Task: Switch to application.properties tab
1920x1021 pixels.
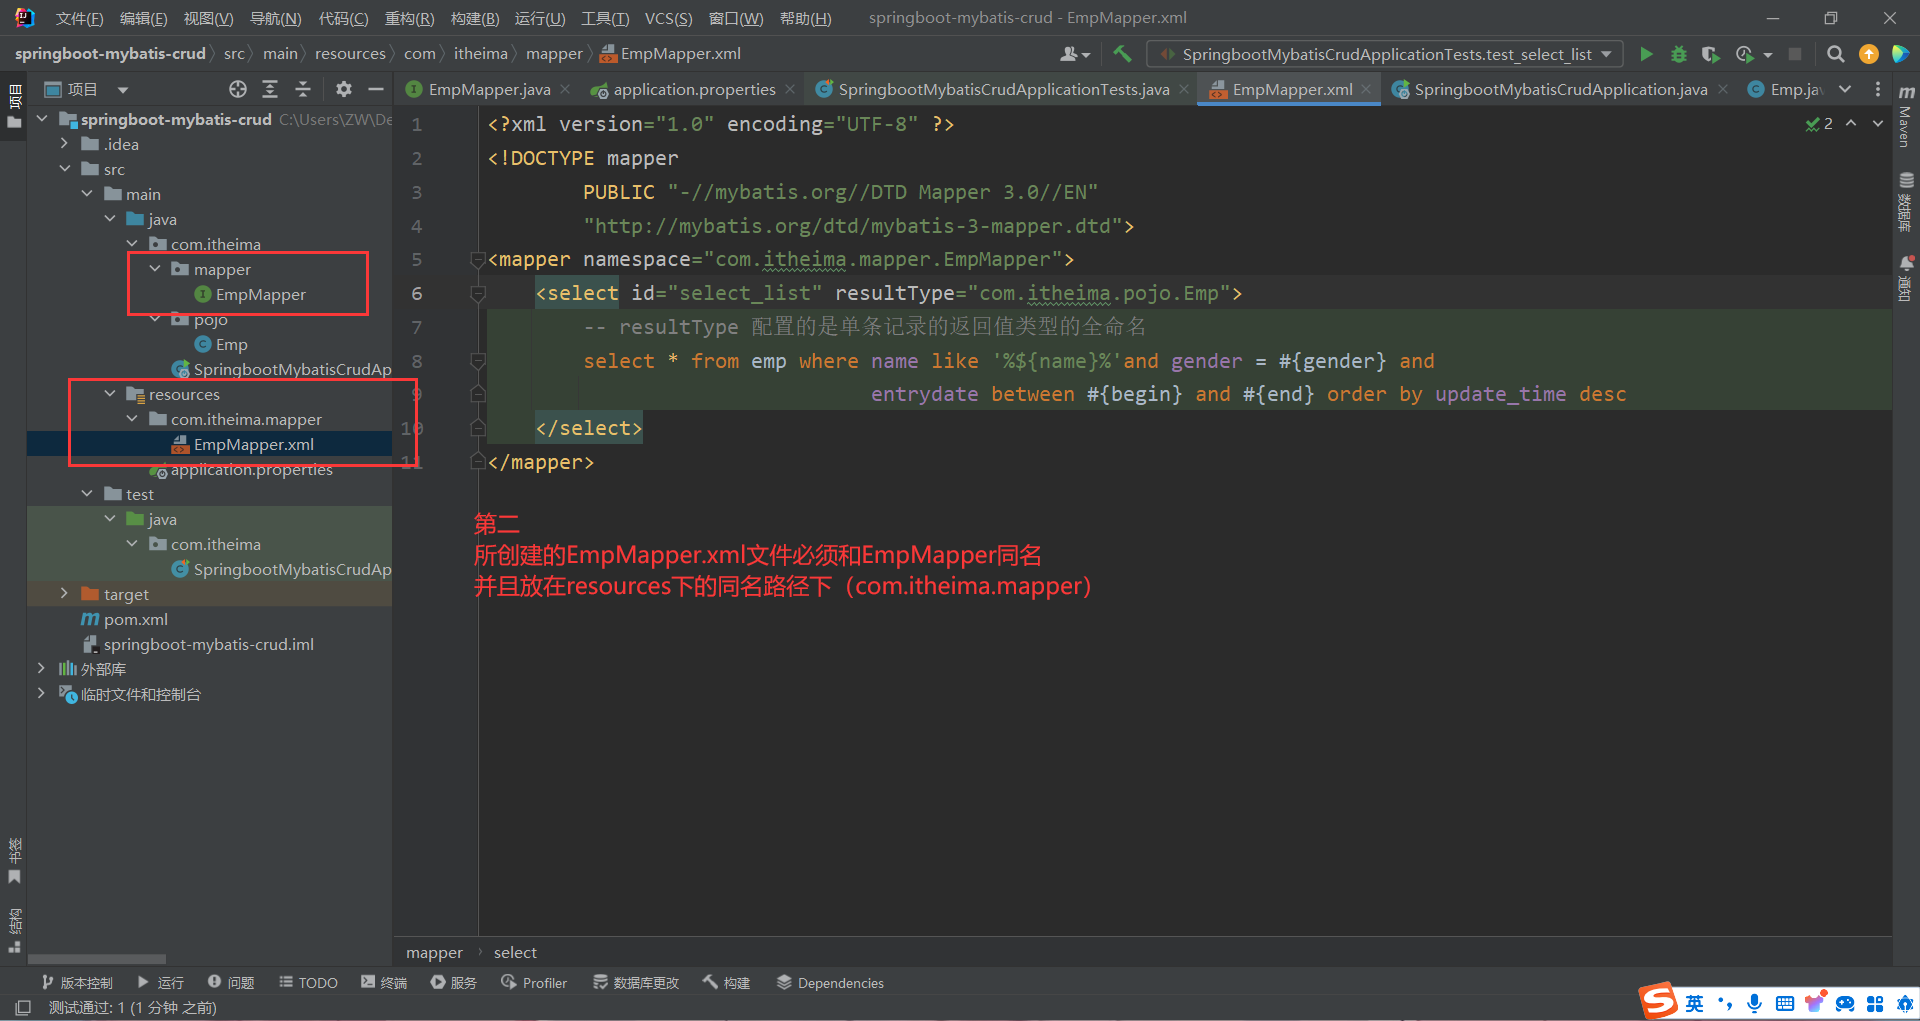Action: [x=693, y=89]
